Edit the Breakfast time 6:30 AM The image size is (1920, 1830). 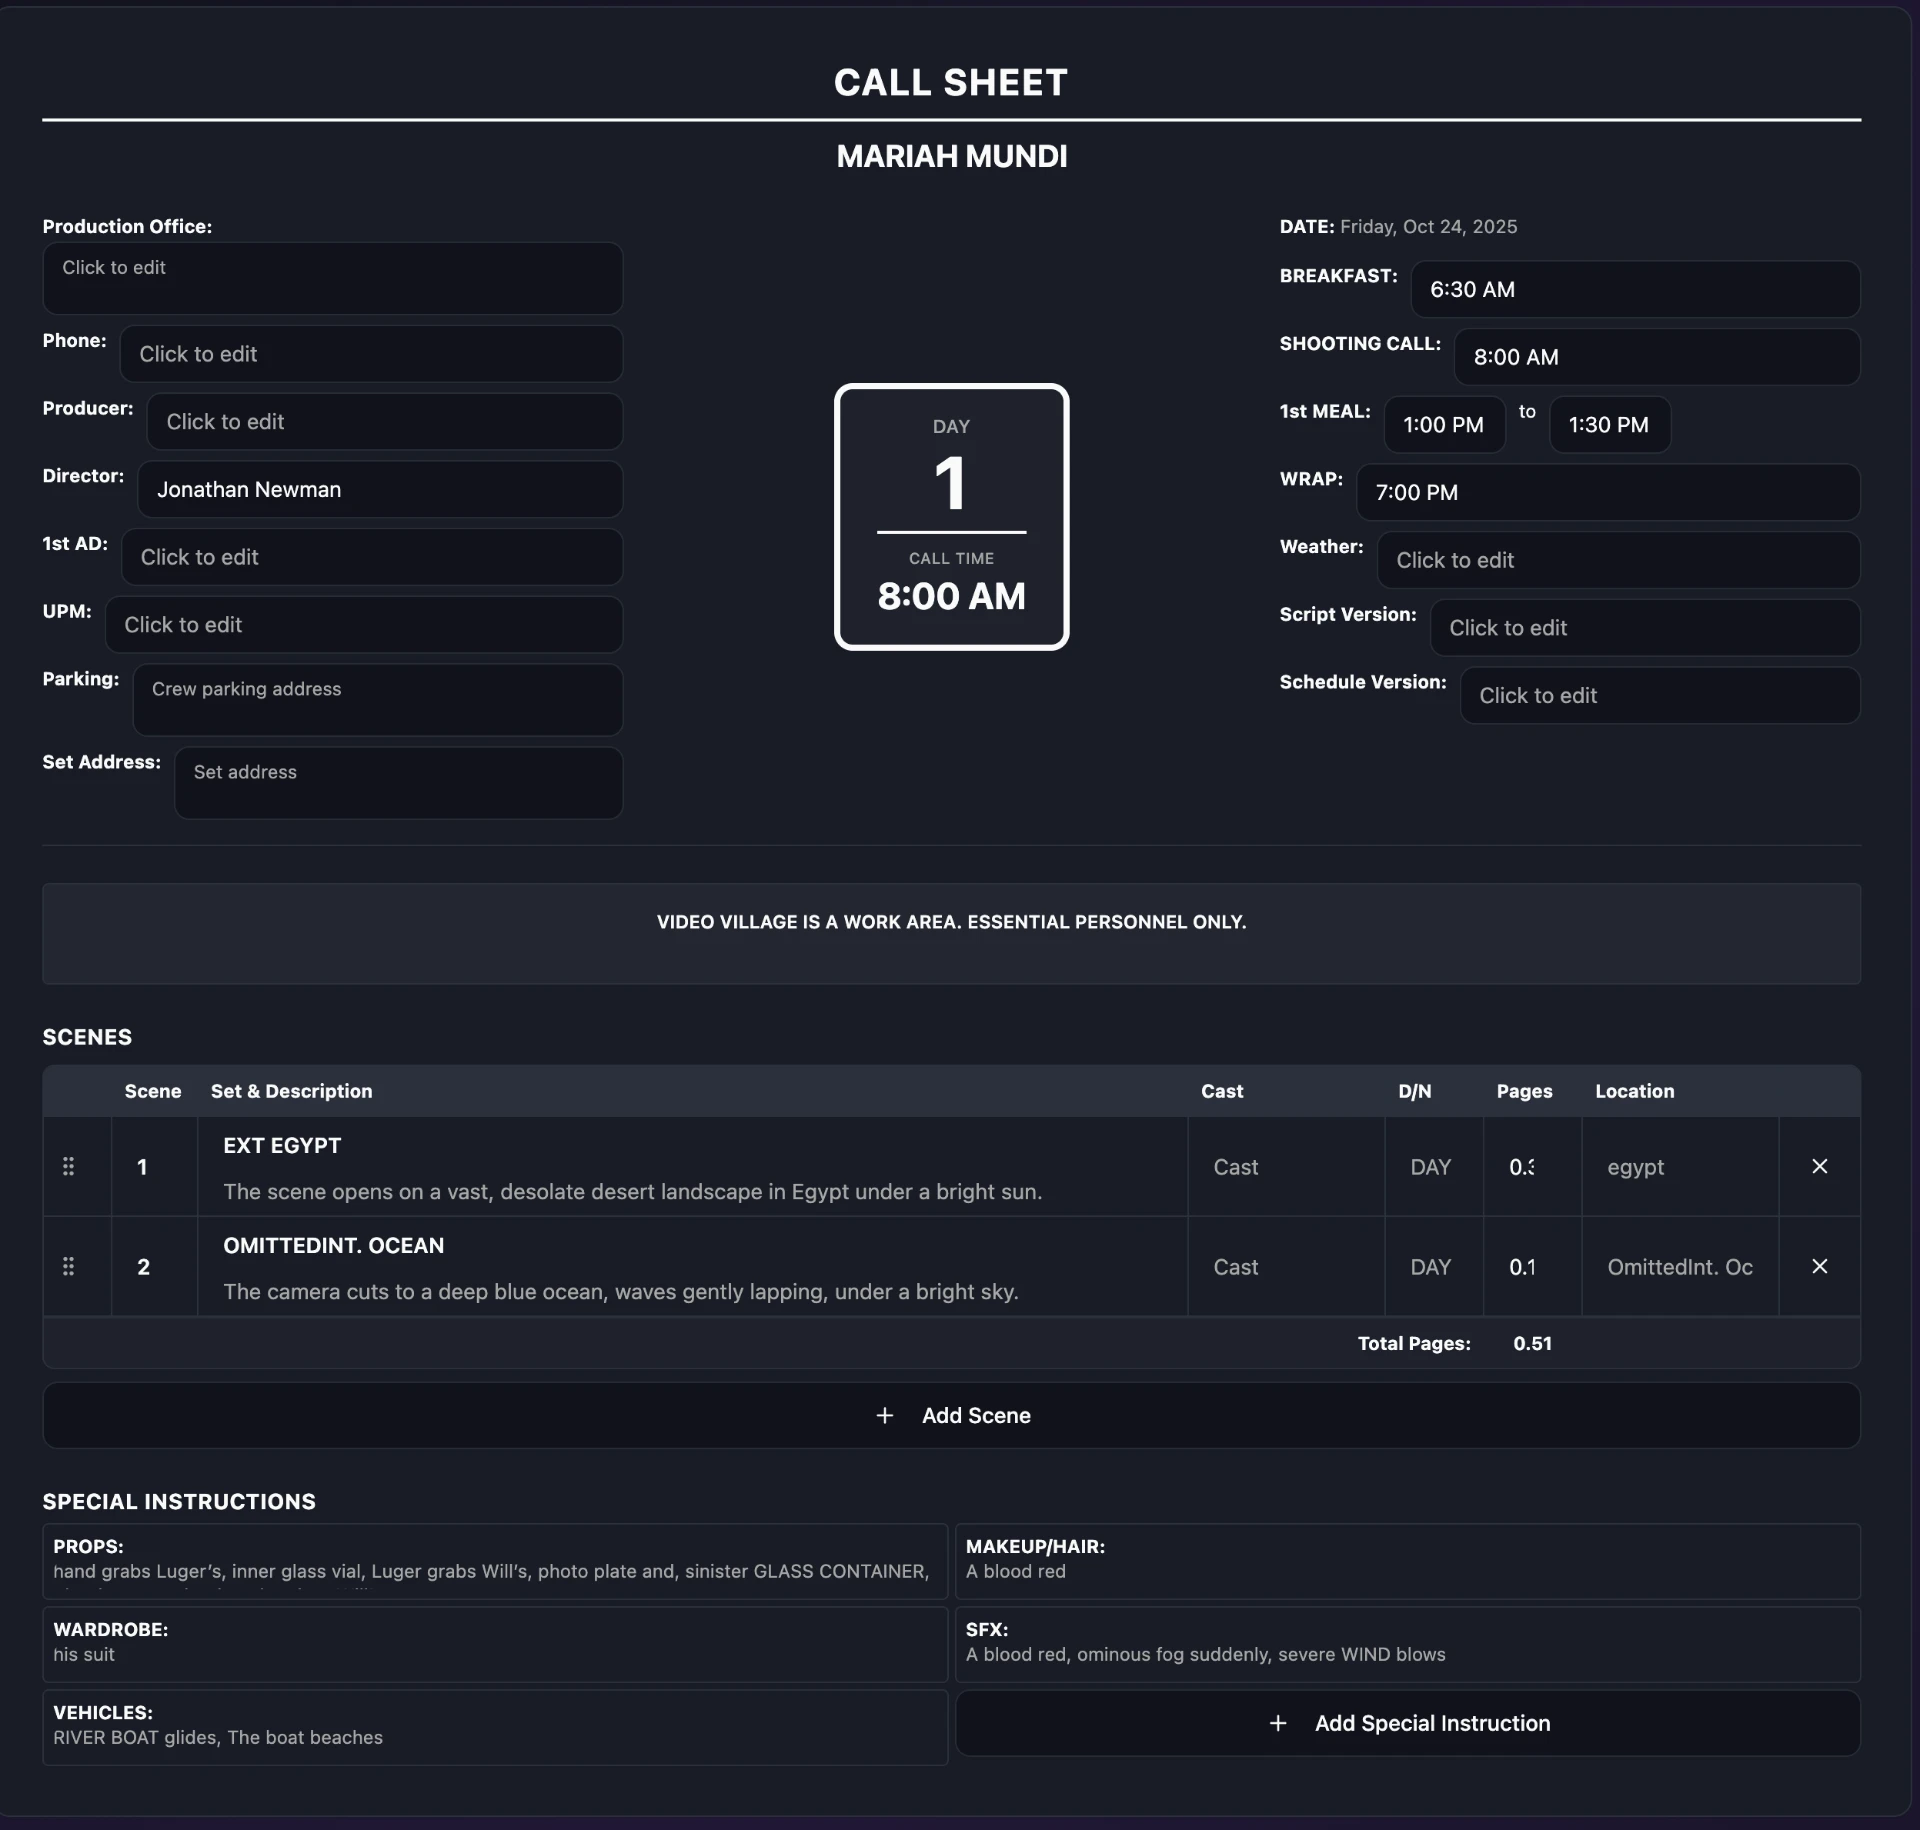1635,289
